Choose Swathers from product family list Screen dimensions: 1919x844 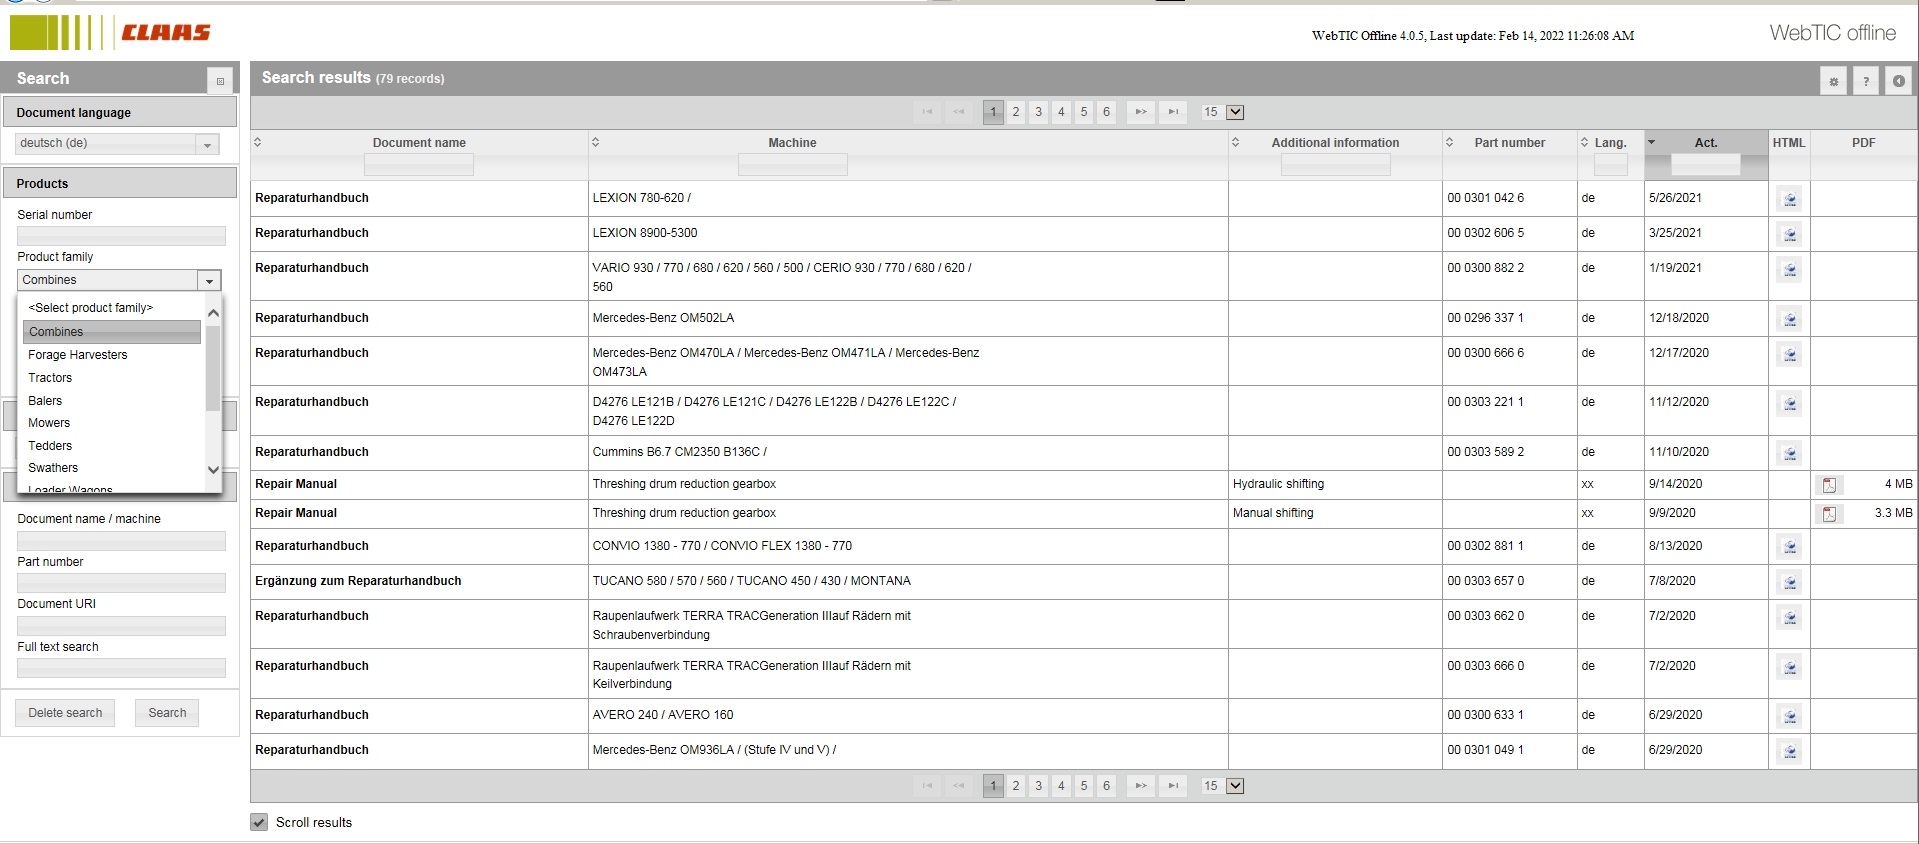click(x=112, y=468)
